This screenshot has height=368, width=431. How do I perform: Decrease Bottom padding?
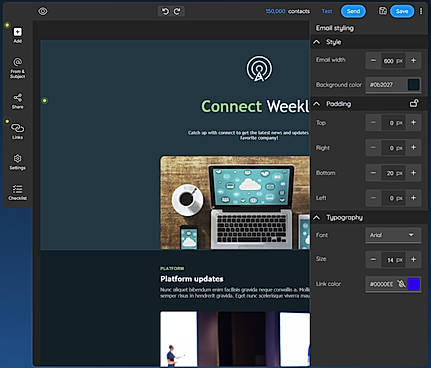(x=373, y=173)
